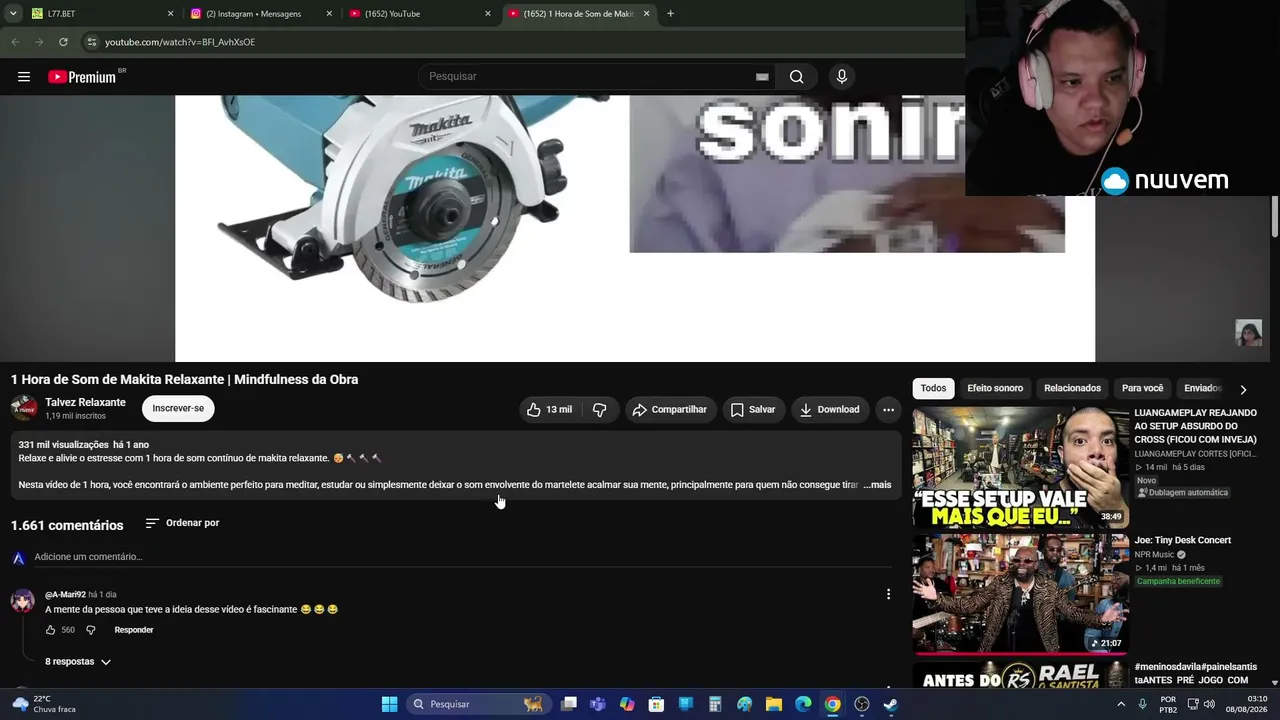Open the taskbar microphone tray icon
Image resolution: width=1280 pixels, height=720 pixels.
click(x=1143, y=704)
